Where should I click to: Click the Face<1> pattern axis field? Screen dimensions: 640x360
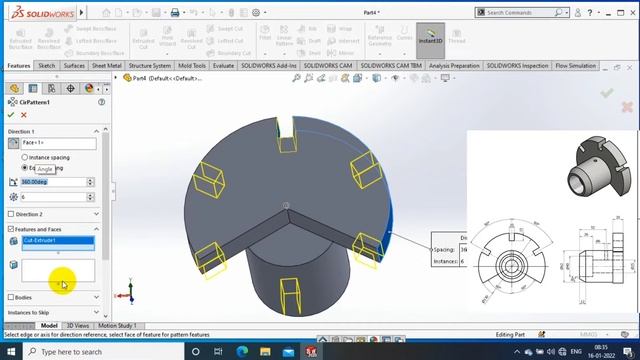tap(59, 143)
